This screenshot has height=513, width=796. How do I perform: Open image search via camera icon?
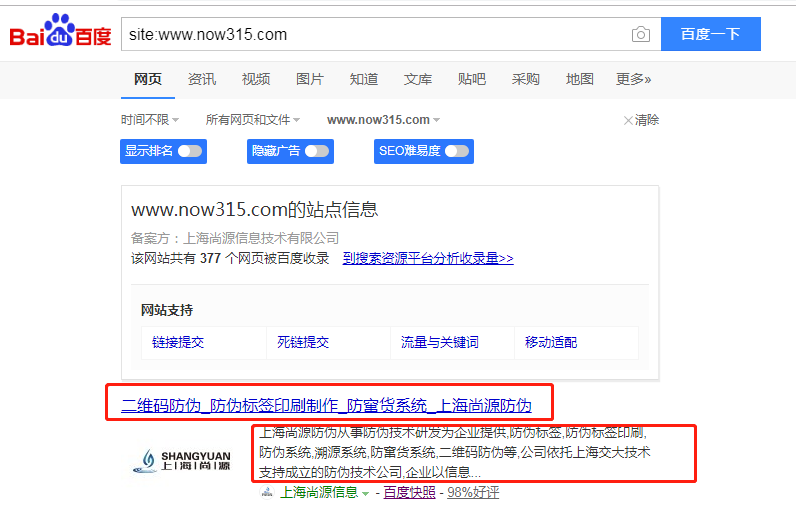[641, 35]
